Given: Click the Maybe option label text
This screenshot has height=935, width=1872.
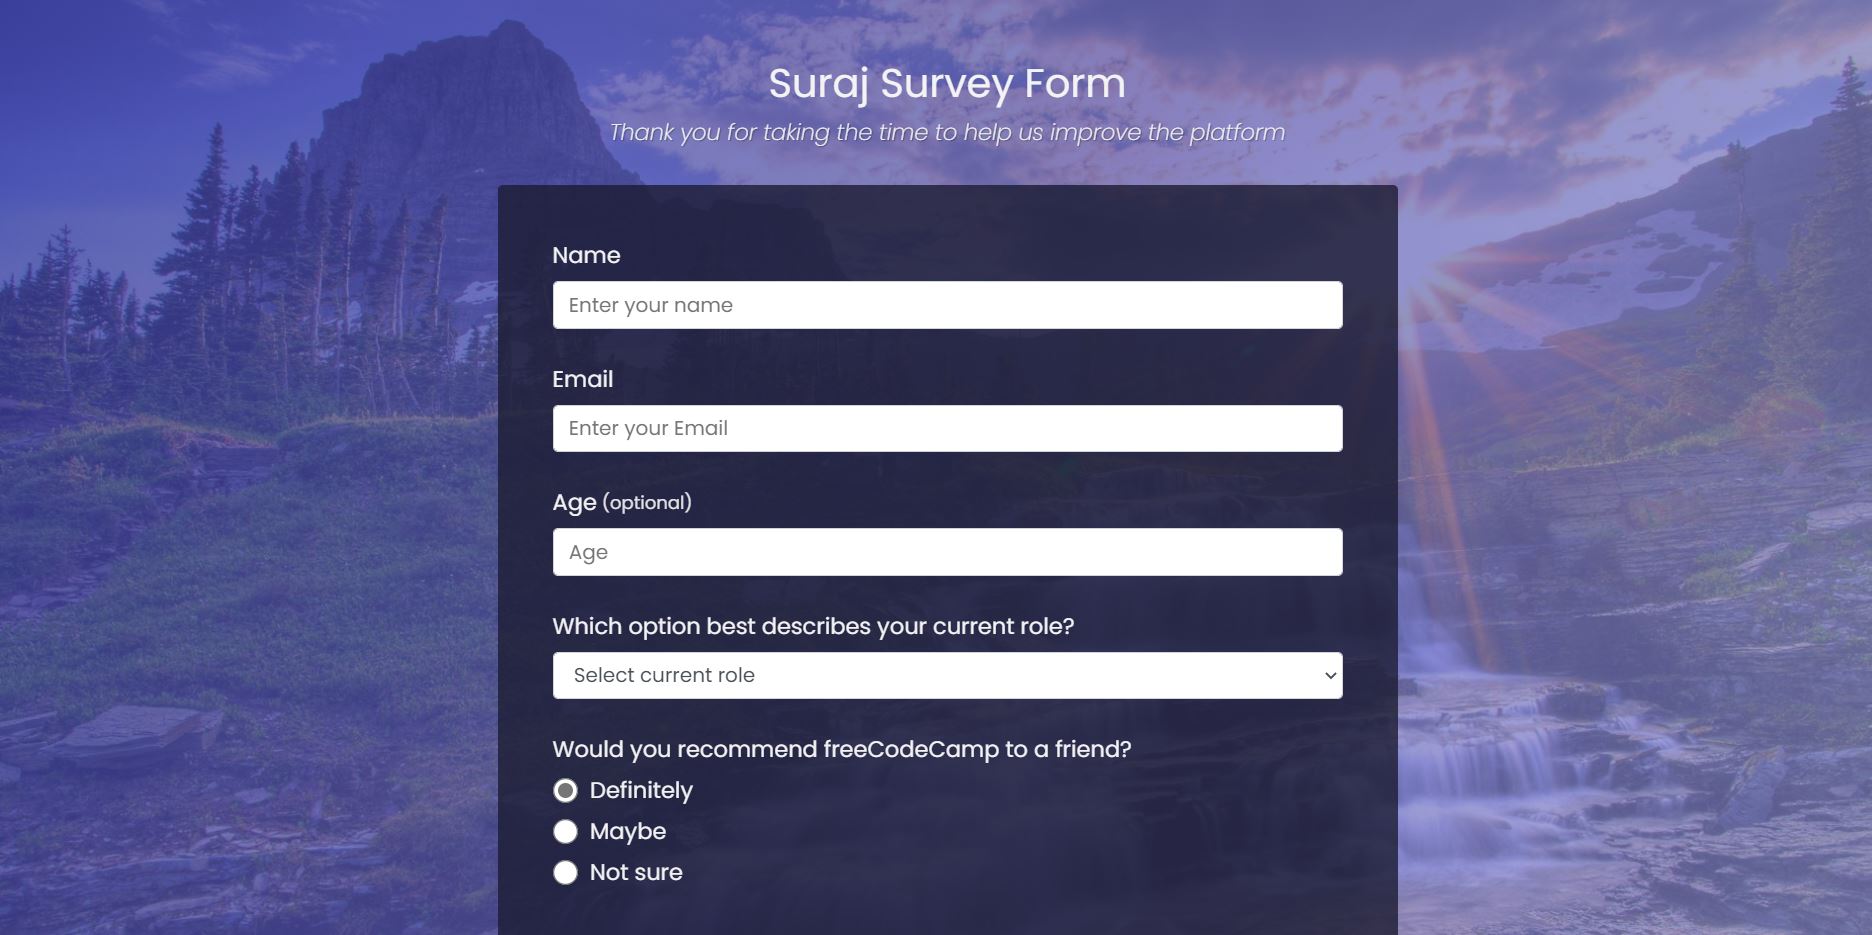Looking at the screenshot, I should tap(628, 832).
